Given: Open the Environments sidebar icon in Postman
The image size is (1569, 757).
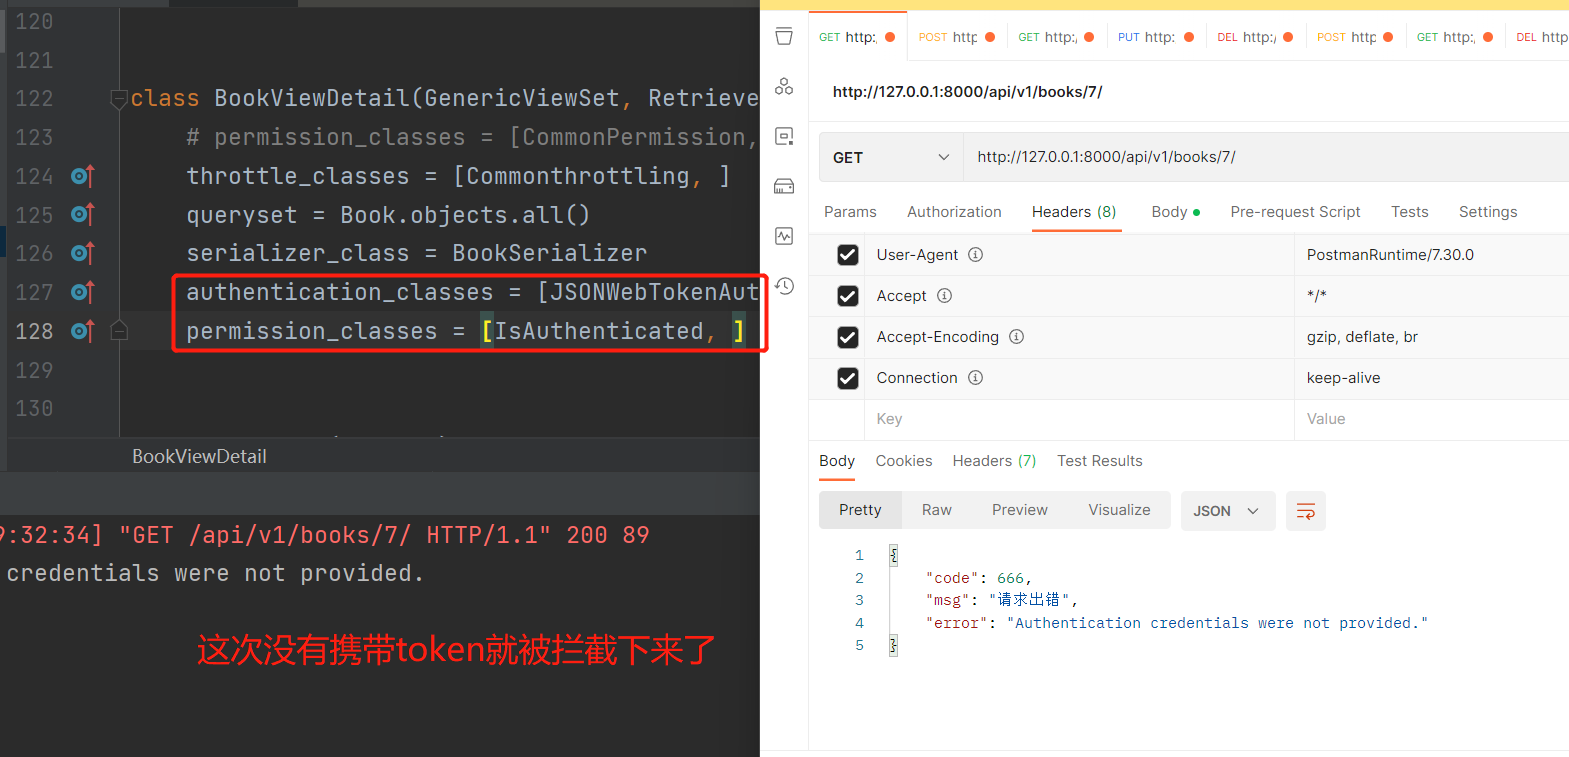Looking at the screenshot, I should click(x=784, y=136).
